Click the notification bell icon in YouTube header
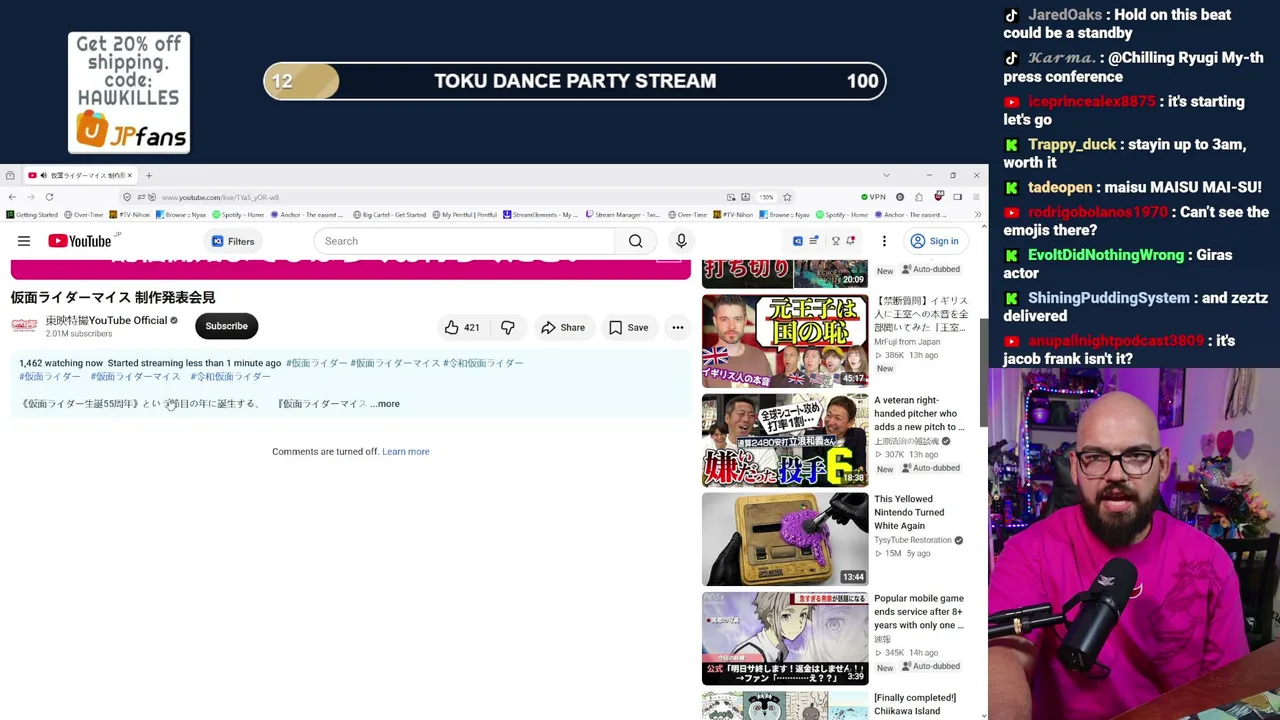 pyautogui.click(x=850, y=241)
